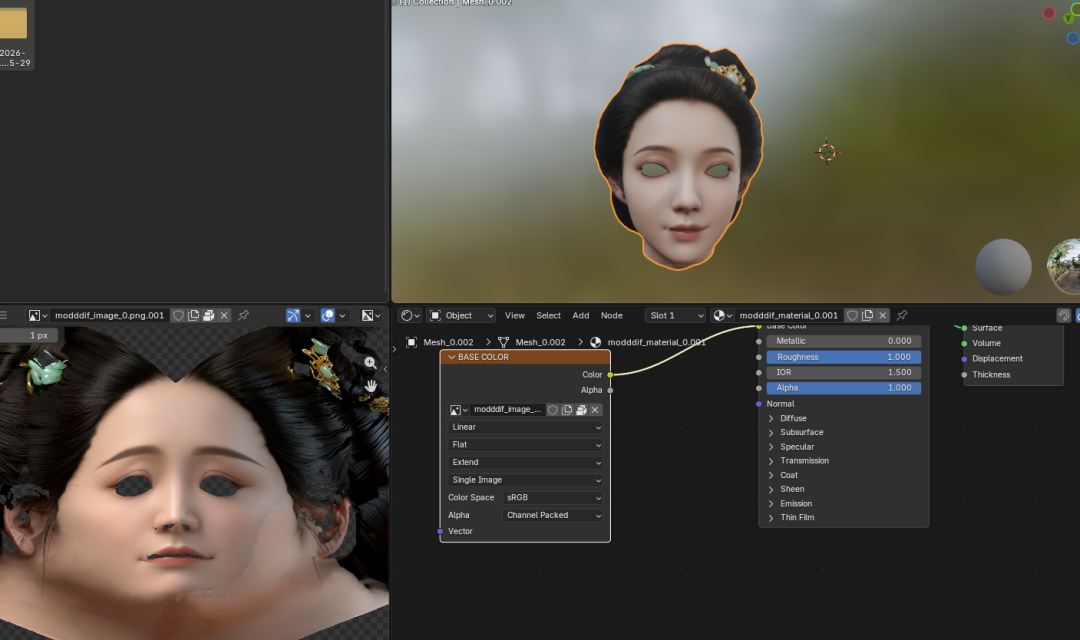Screen dimensions: 1080x640
Task: Open the Slot 1 material slot dropdown
Action: coord(674,315)
